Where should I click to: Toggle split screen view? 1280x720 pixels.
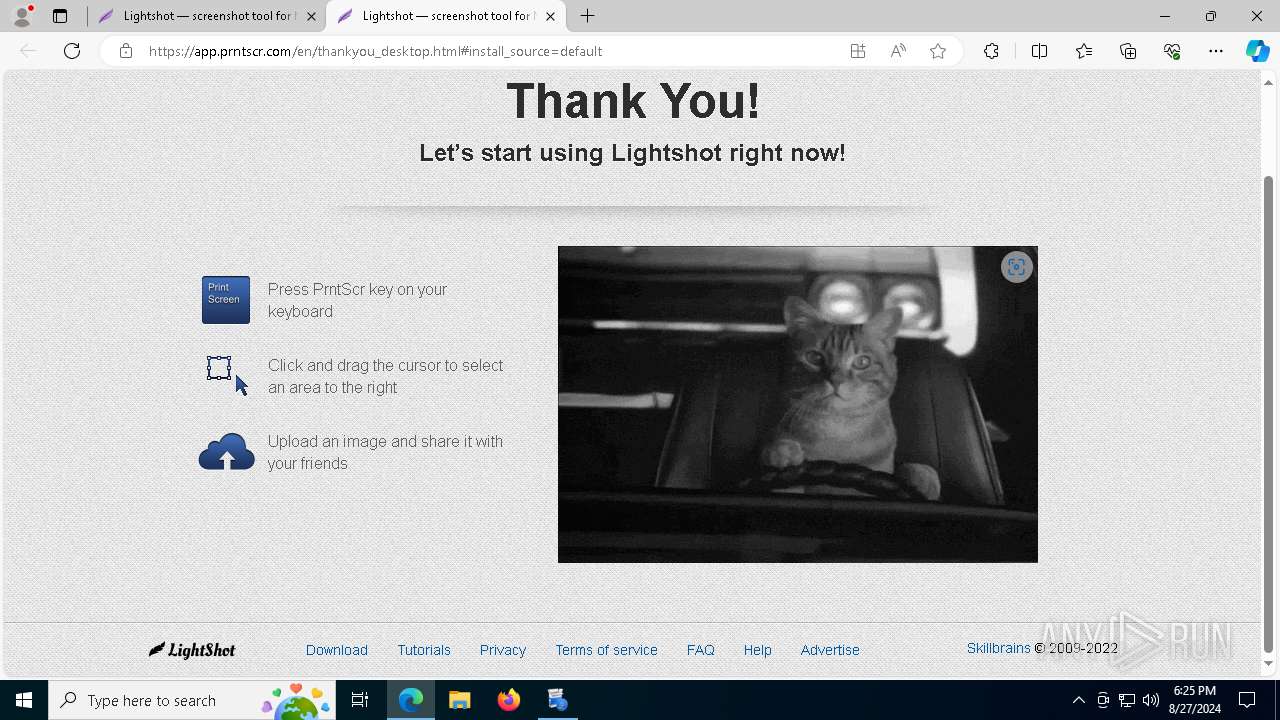pyautogui.click(x=1039, y=51)
